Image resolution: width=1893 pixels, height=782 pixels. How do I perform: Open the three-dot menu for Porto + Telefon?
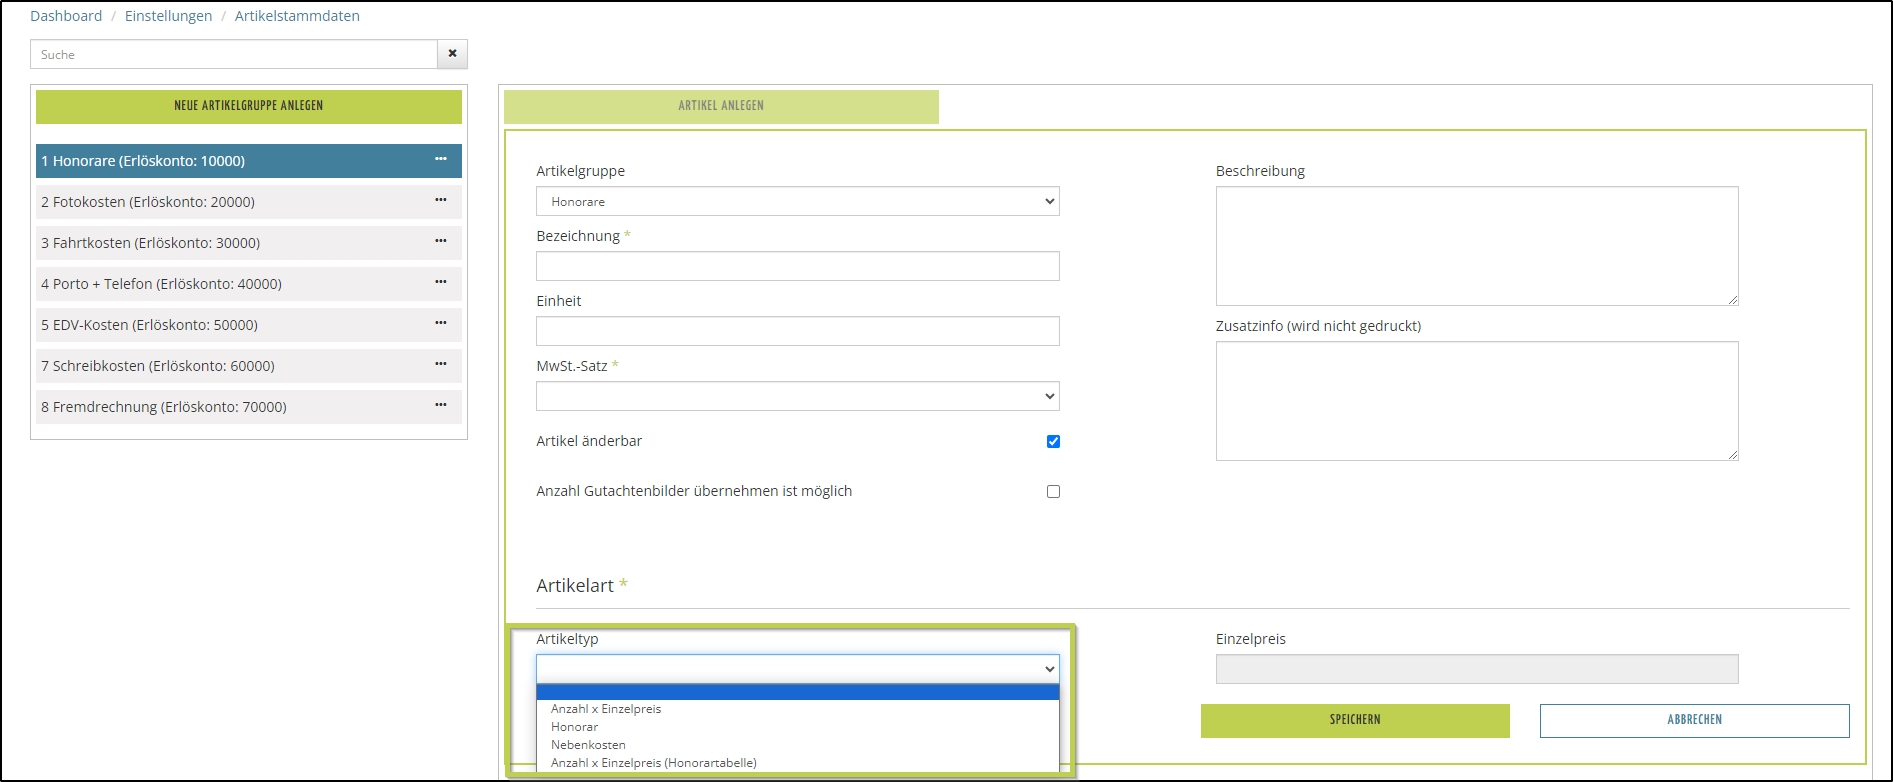click(x=440, y=283)
